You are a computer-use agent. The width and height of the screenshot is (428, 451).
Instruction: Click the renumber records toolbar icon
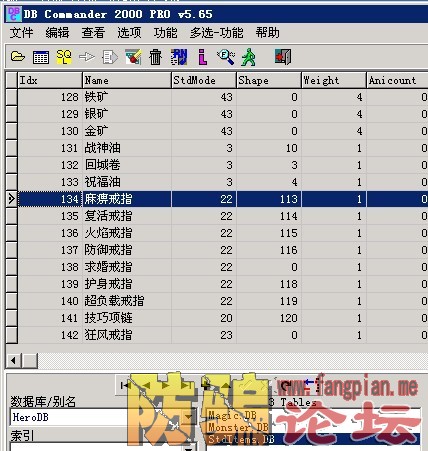click(x=179, y=57)
